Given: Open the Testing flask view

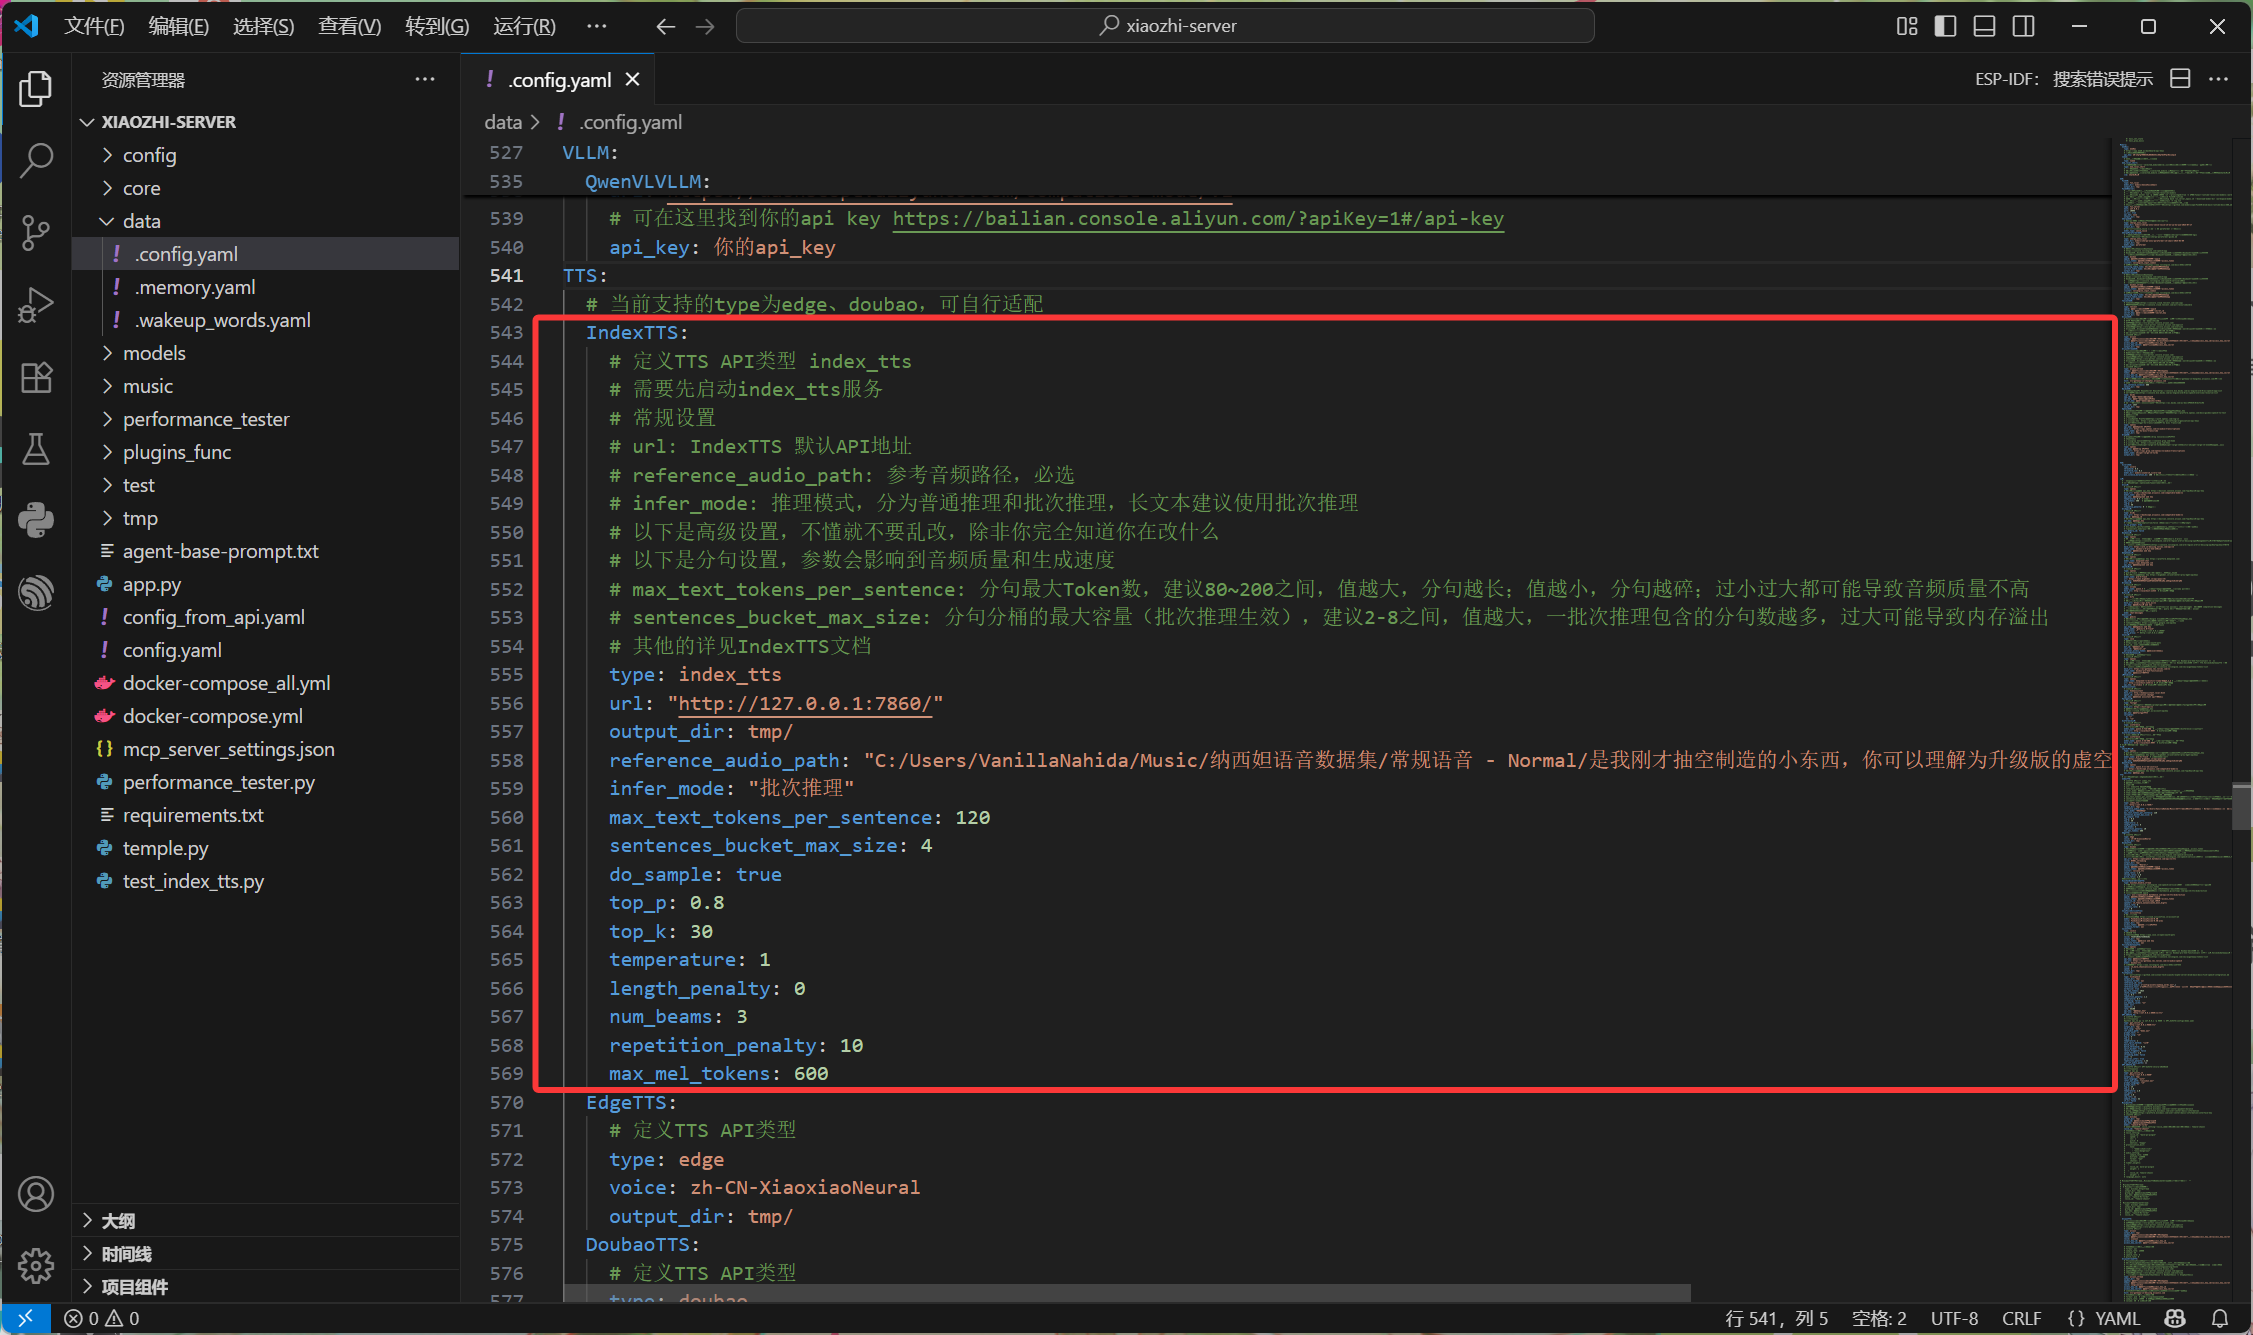Looking at the screenshot, I should point(36,449).
